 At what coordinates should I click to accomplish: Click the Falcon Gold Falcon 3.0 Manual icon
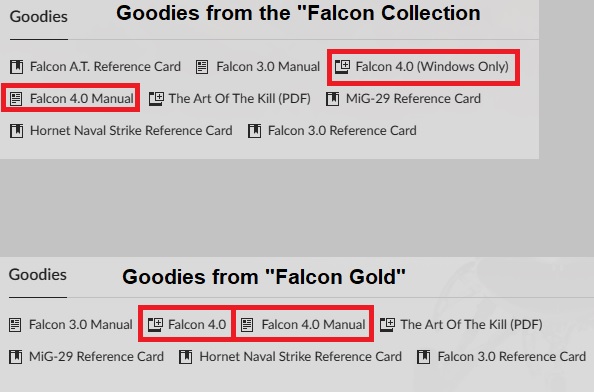point(15,325)
